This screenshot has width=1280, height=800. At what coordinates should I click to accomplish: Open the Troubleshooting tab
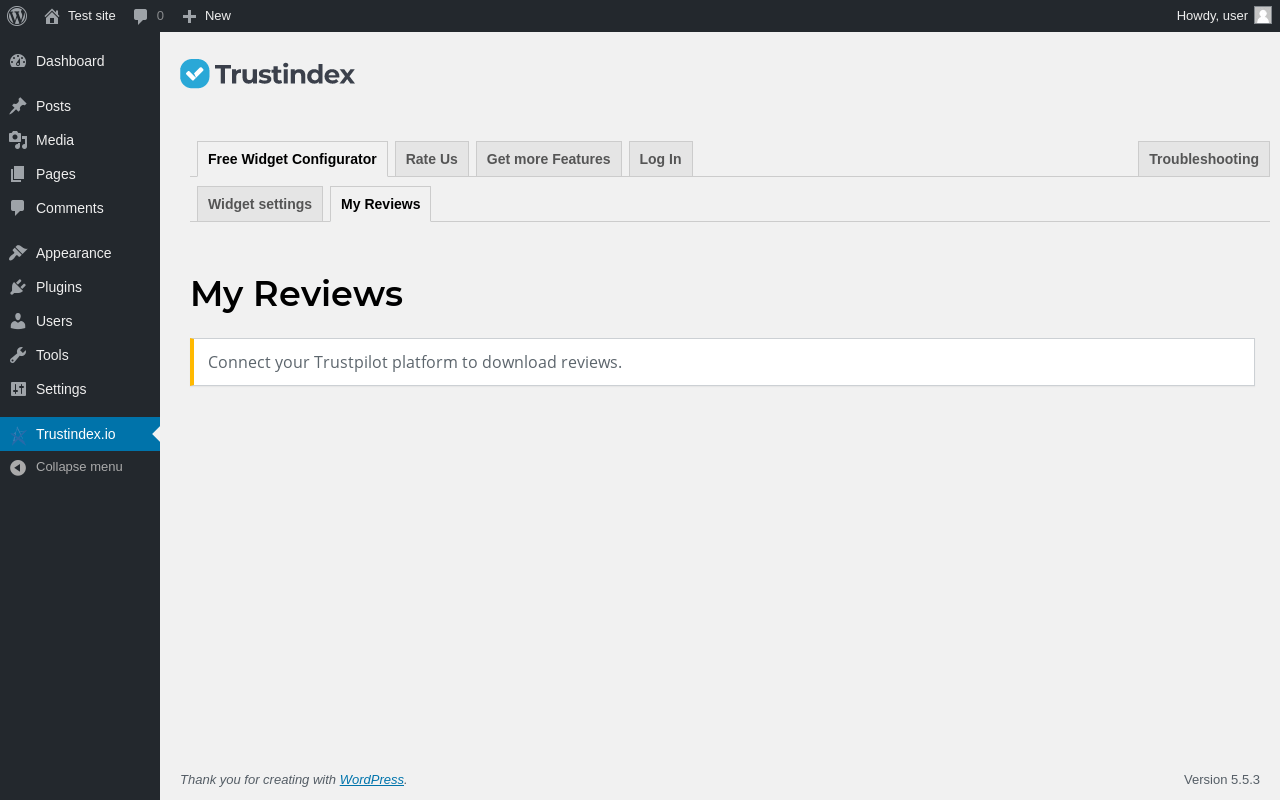pos(1204,159)
